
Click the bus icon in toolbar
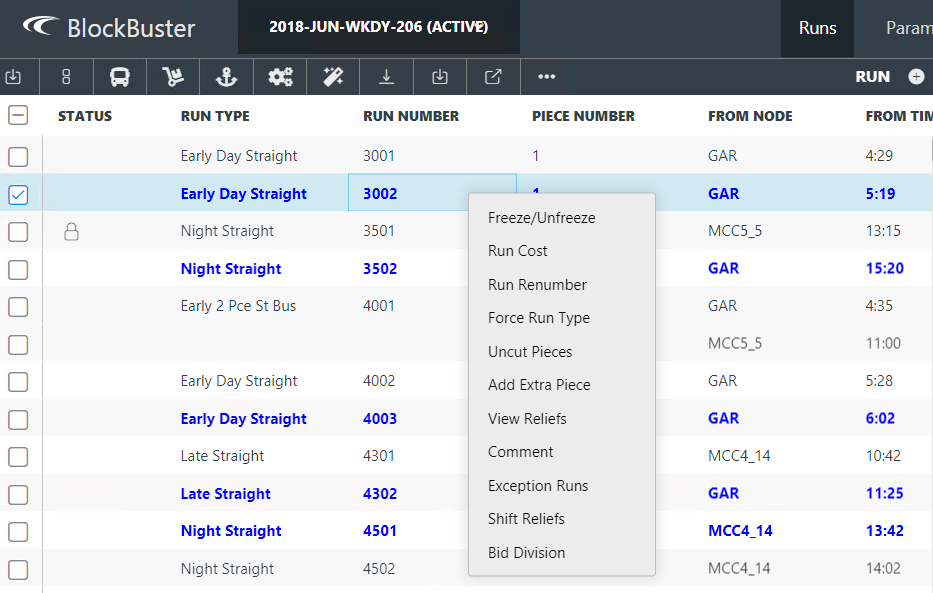120,77
